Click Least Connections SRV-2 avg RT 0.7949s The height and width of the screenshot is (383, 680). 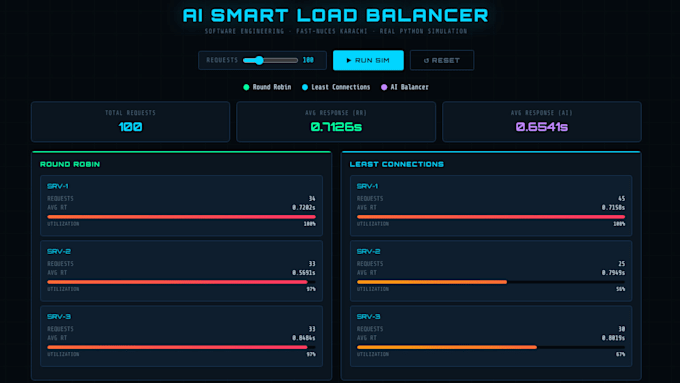click(613, 273)
